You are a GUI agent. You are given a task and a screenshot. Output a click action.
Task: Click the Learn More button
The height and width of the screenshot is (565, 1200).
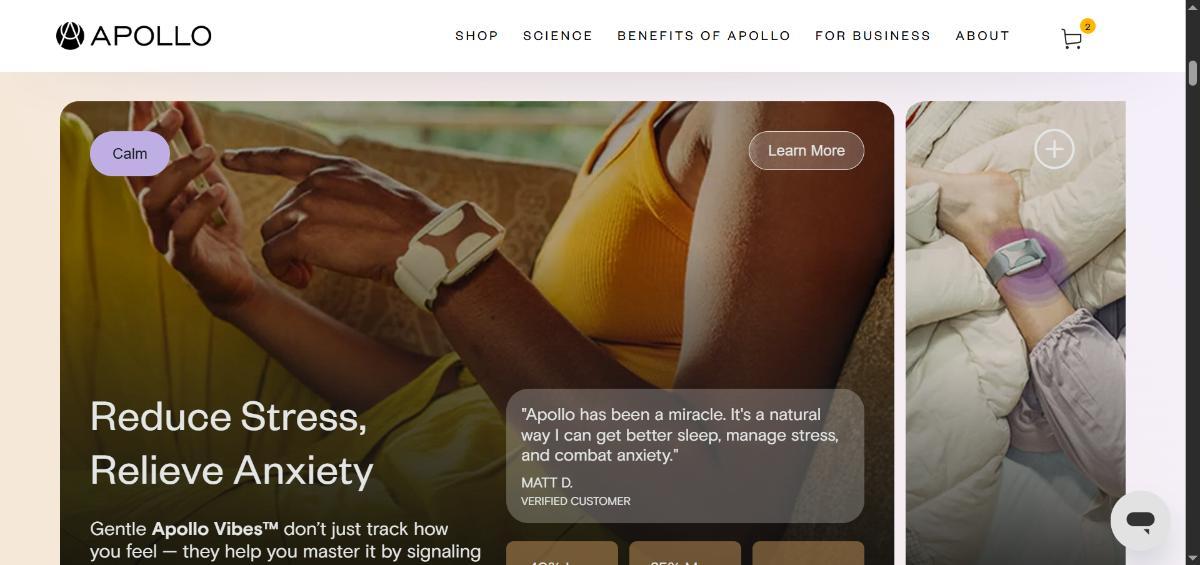pos(806,150)
